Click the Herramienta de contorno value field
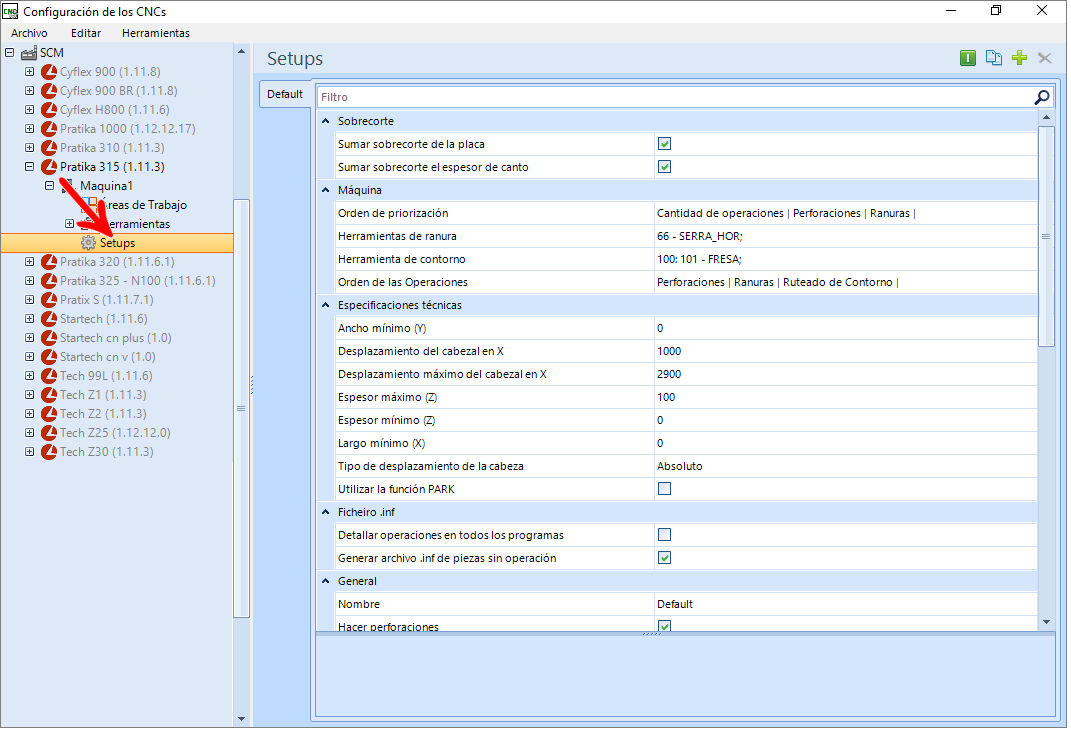 pos(846,259)
